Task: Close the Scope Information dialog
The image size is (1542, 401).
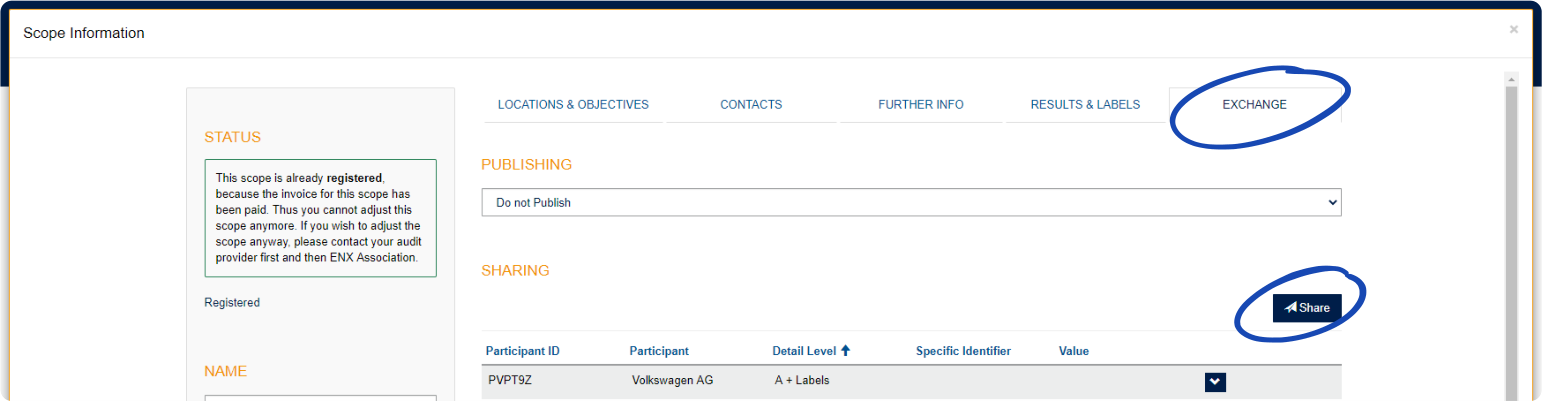Action: coord(1513,30)
